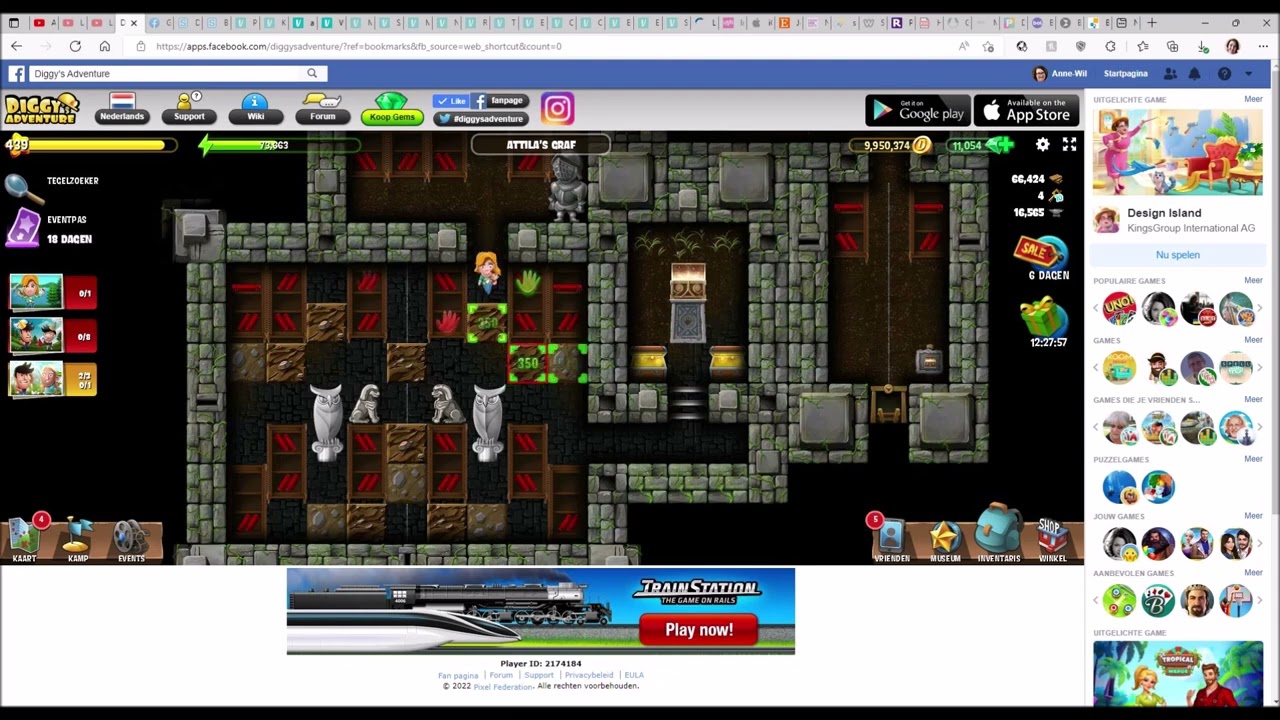Viewport: 1280px width, 720px height.
Task: Open game settings gear
Action: pyautogui.click(x=1042, y=145)
